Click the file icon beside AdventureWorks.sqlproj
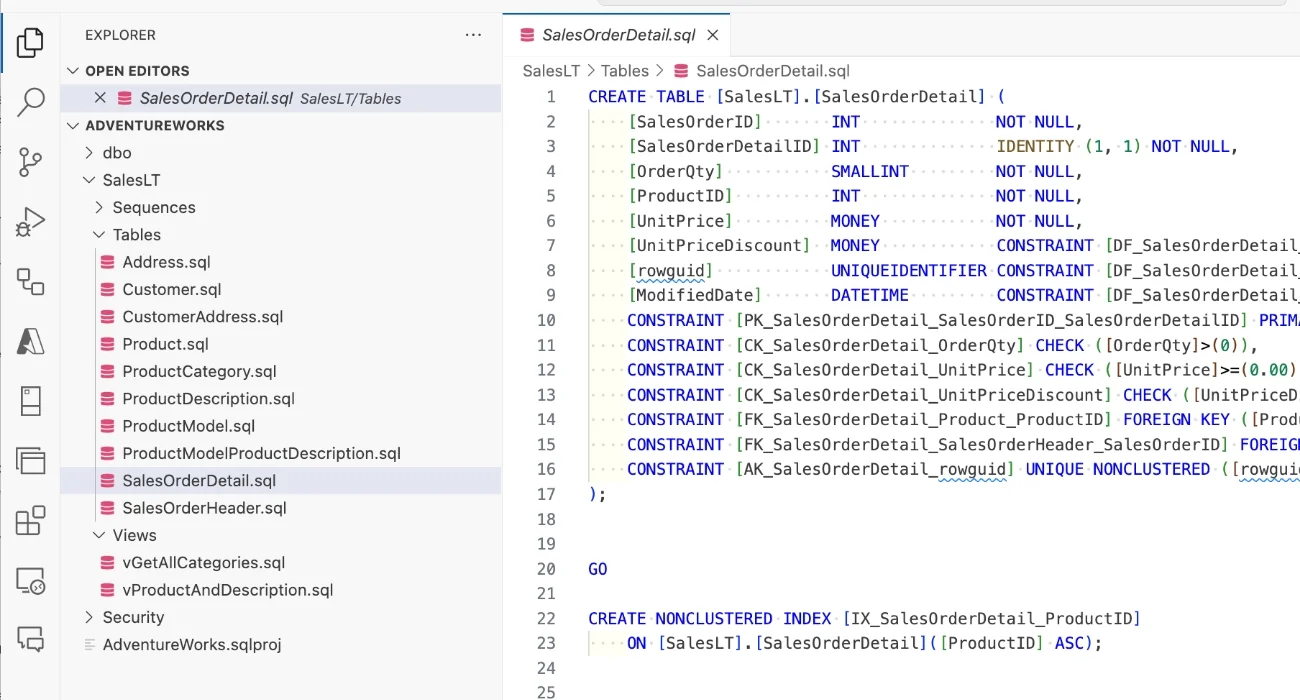1300x700 pixels. point(89,645)
